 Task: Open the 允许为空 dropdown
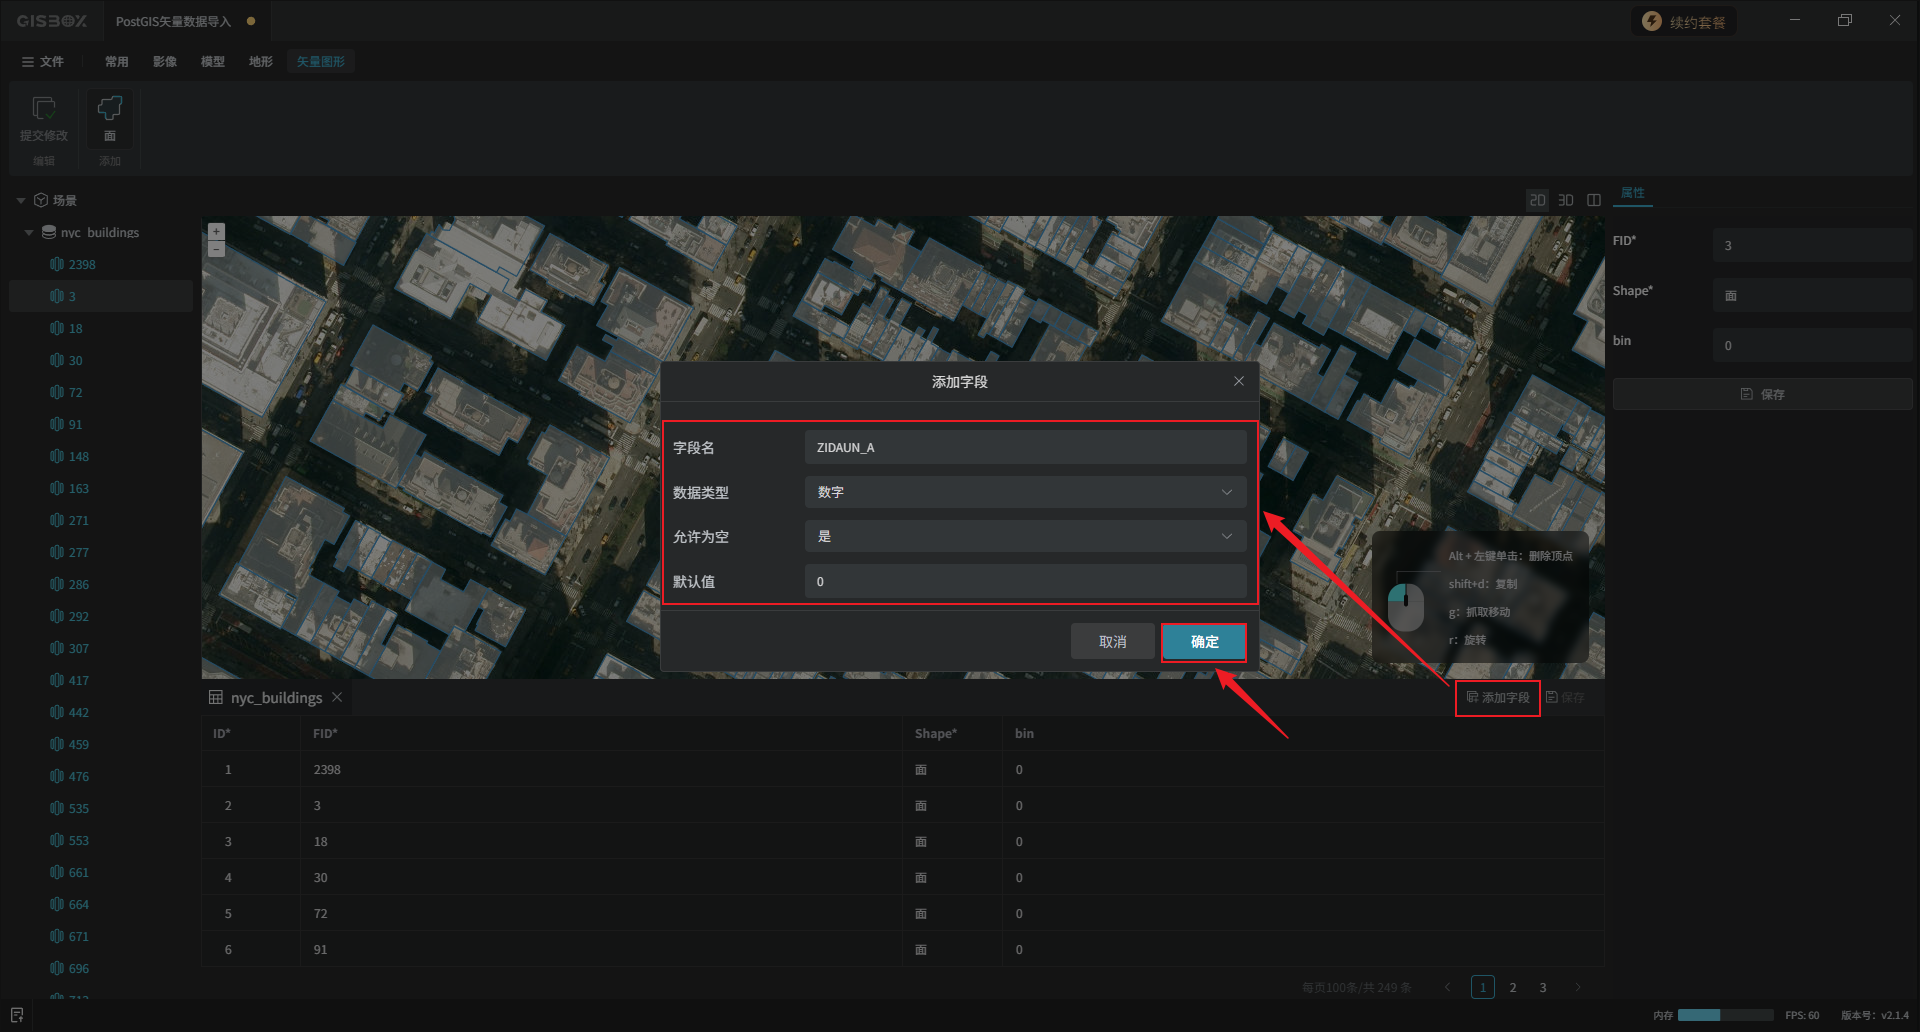pyautogui.click(x=1025, y=537)
